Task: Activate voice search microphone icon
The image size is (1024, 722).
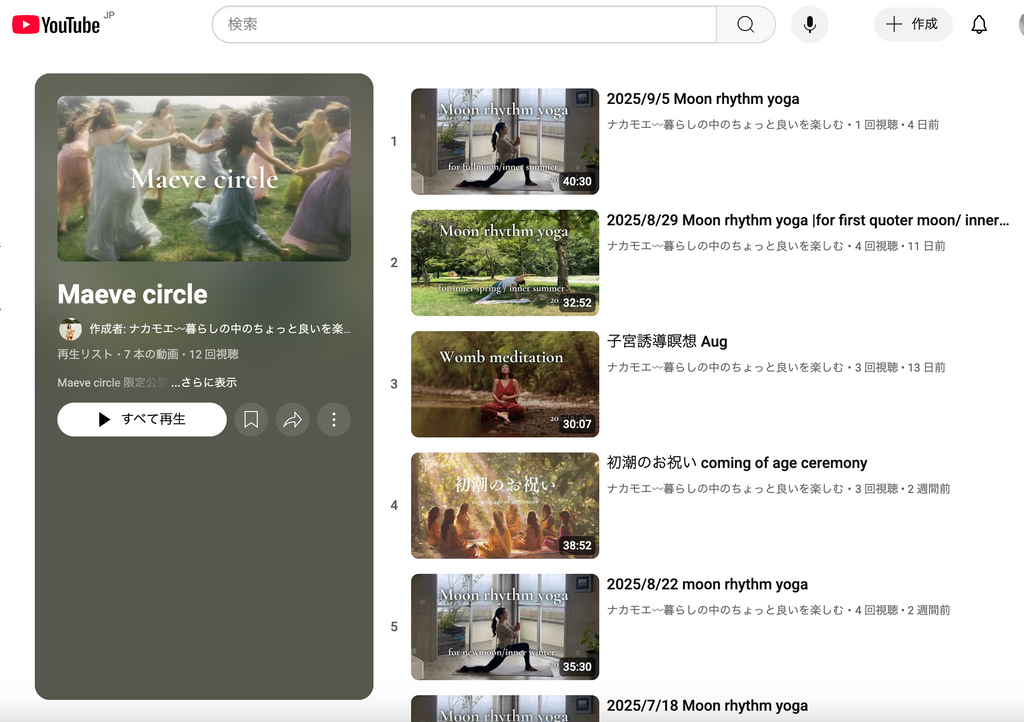Action: click(809, 25)
